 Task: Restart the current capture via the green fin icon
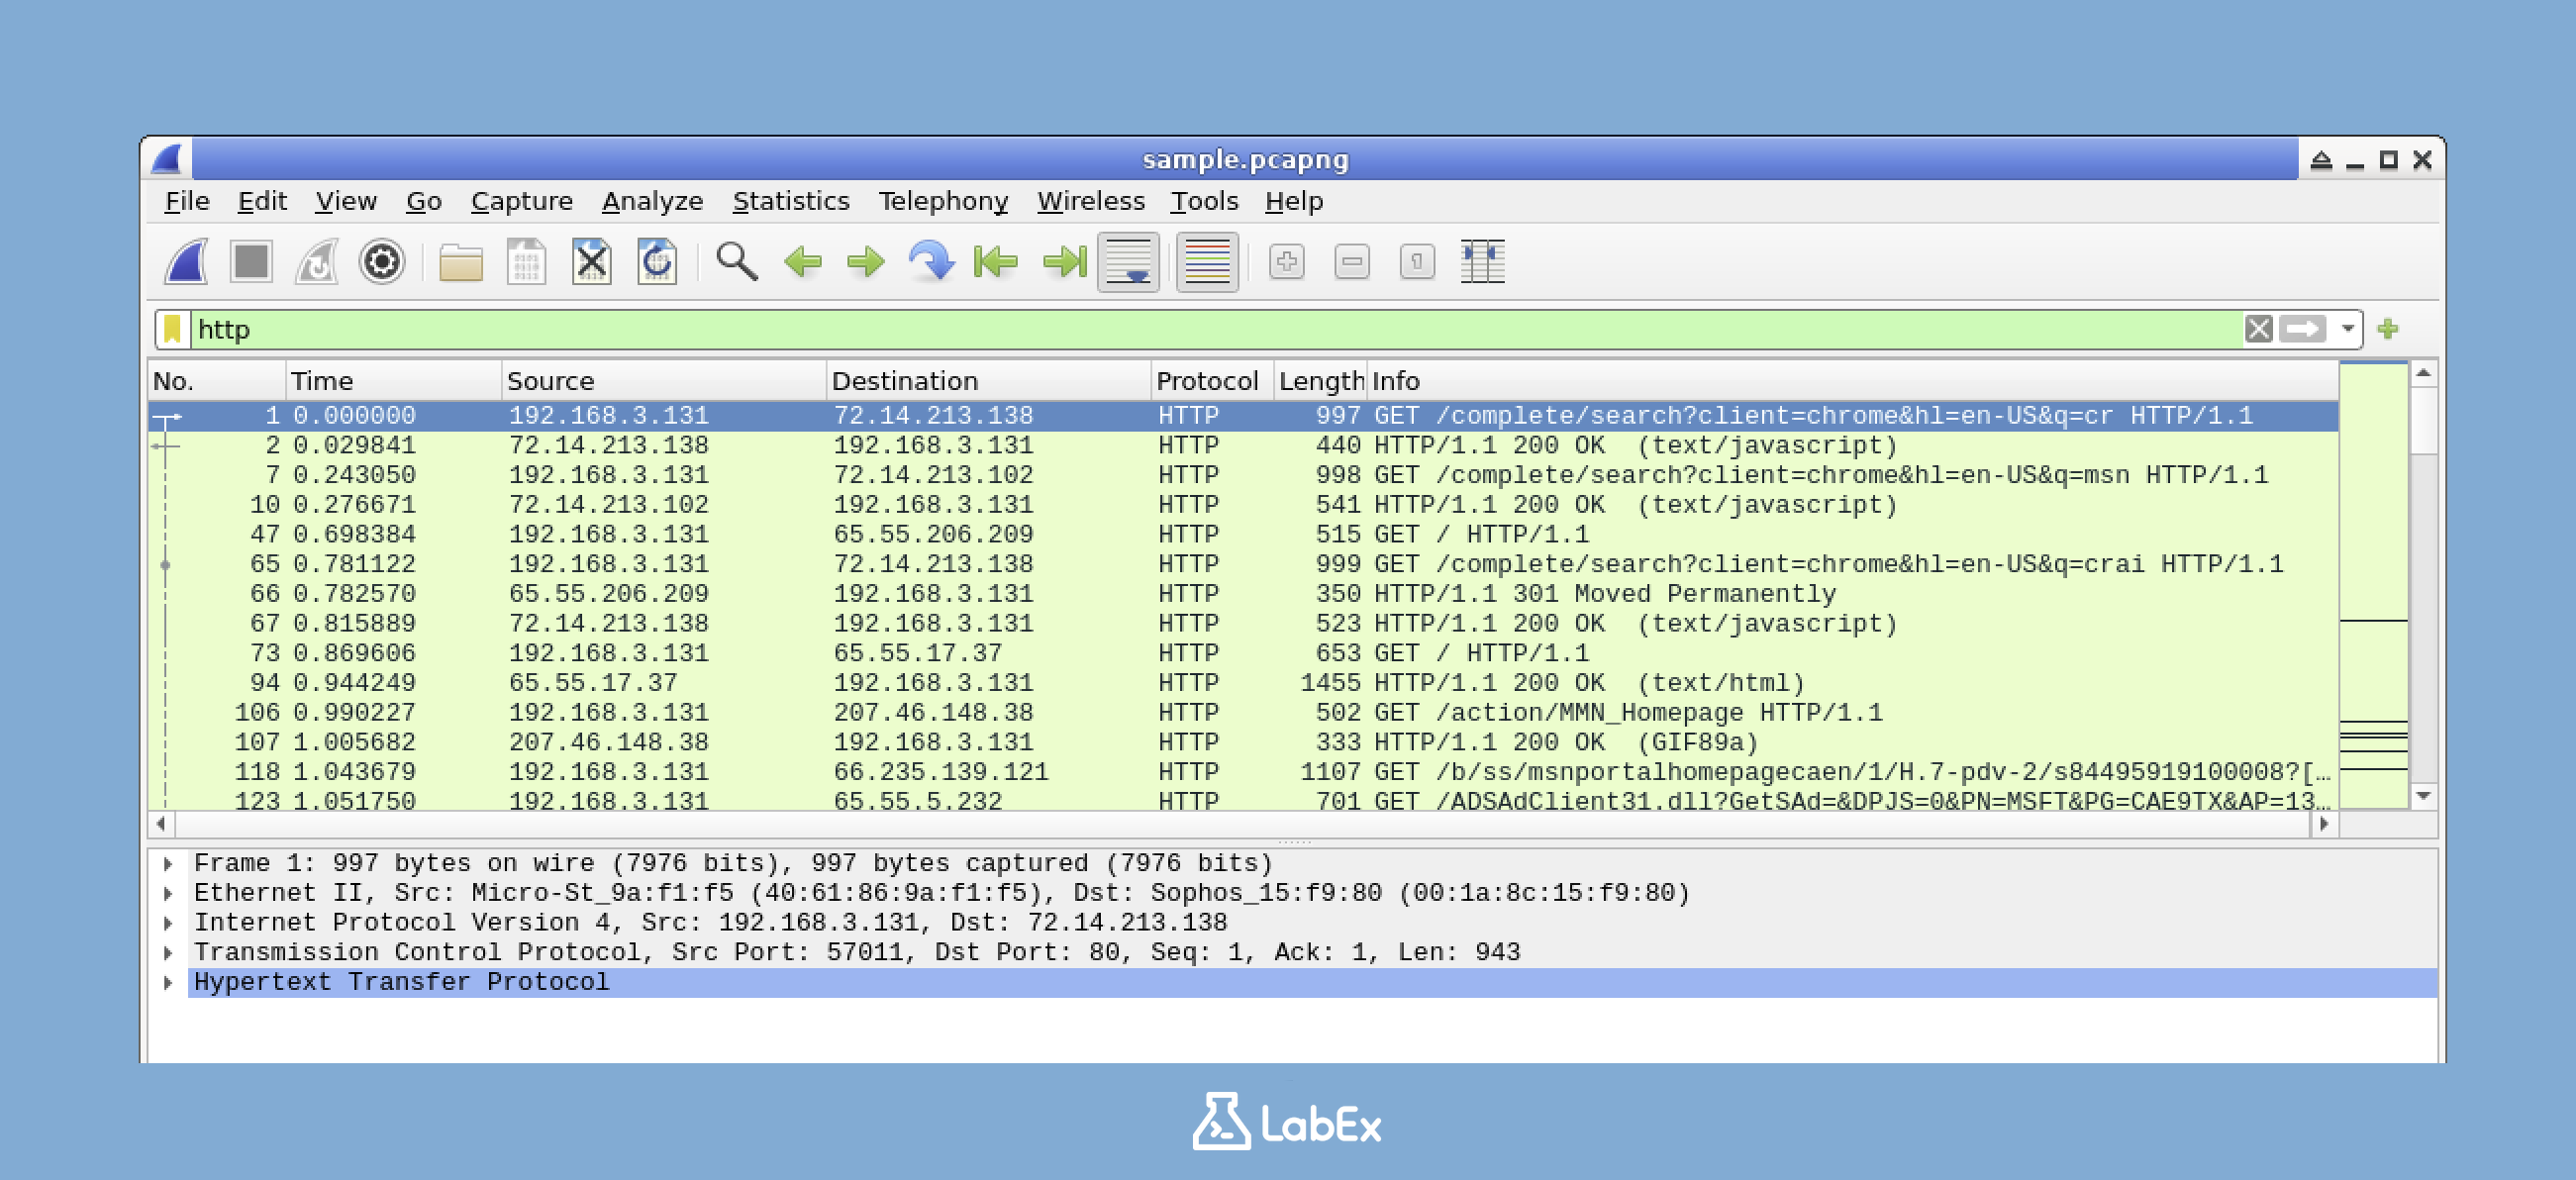click(318, 262)
